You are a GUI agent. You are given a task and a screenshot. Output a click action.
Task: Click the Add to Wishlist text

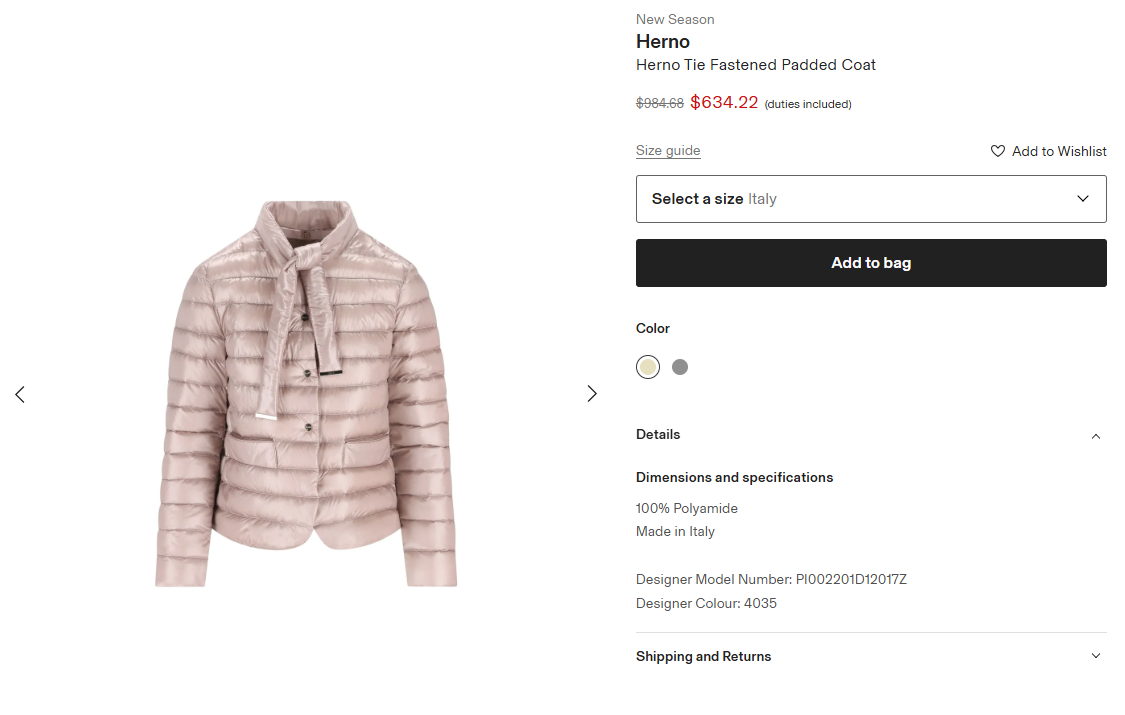(1059, 151)
